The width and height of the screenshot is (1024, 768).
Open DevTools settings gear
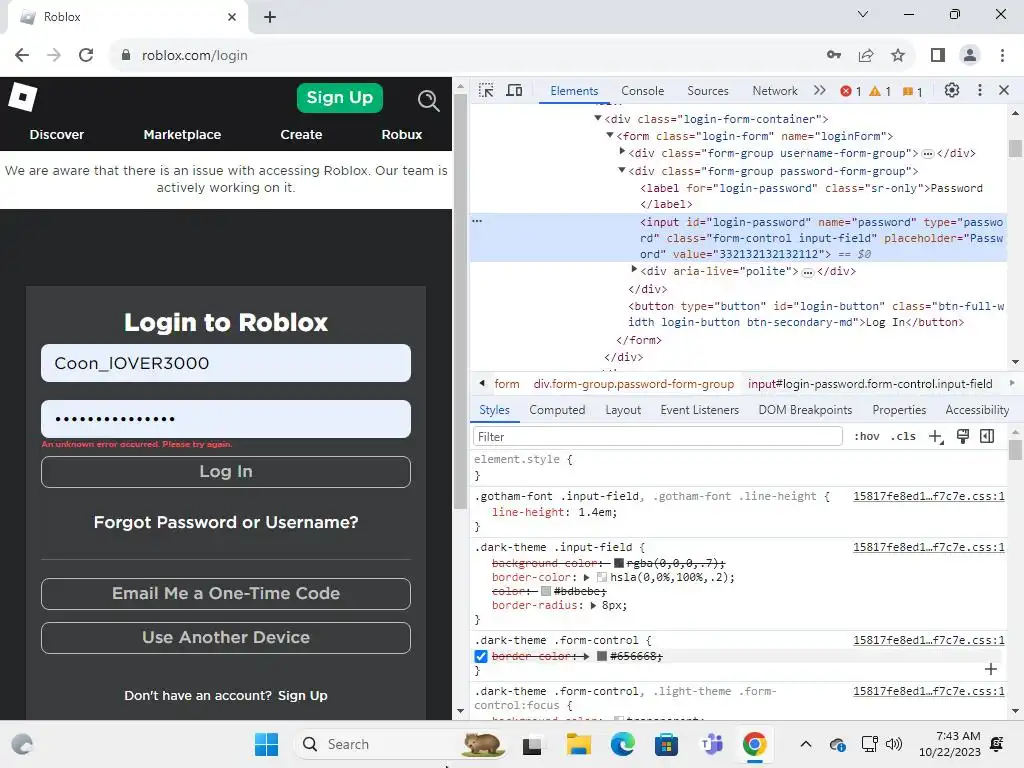(952, 90)
